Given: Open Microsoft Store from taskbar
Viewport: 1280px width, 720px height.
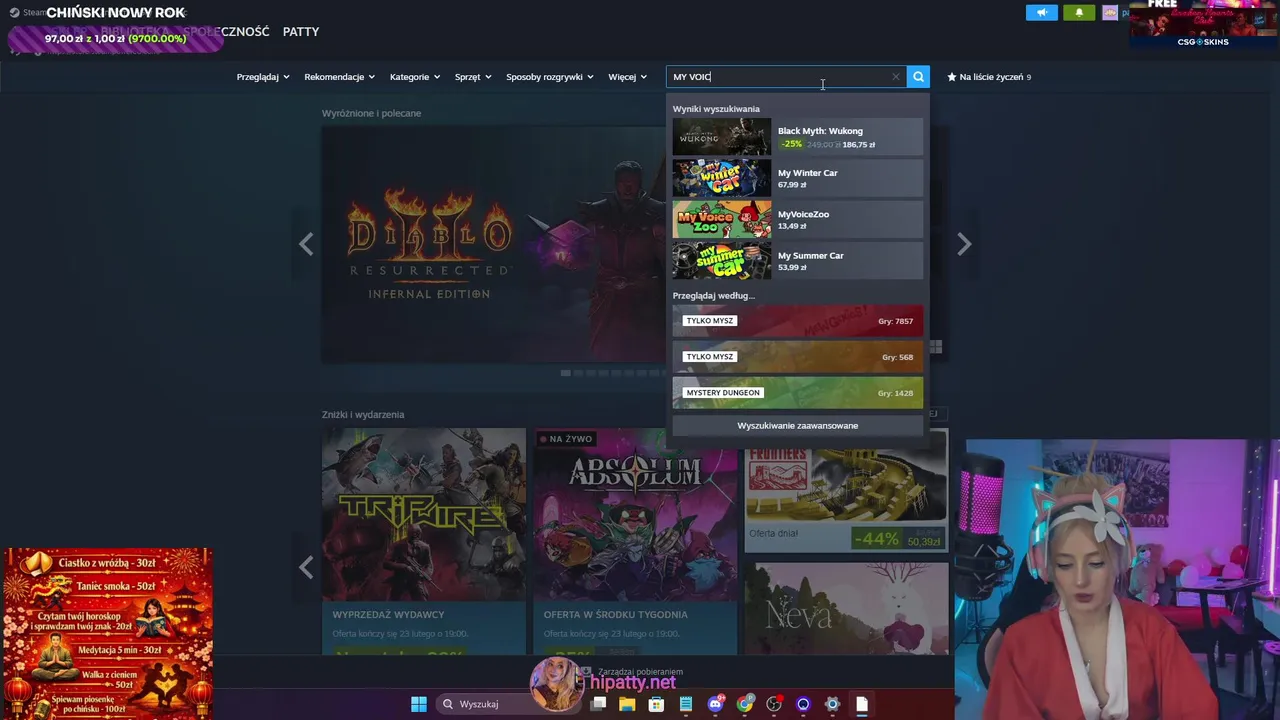Looking at the screenshot, I should pos(656,704).
